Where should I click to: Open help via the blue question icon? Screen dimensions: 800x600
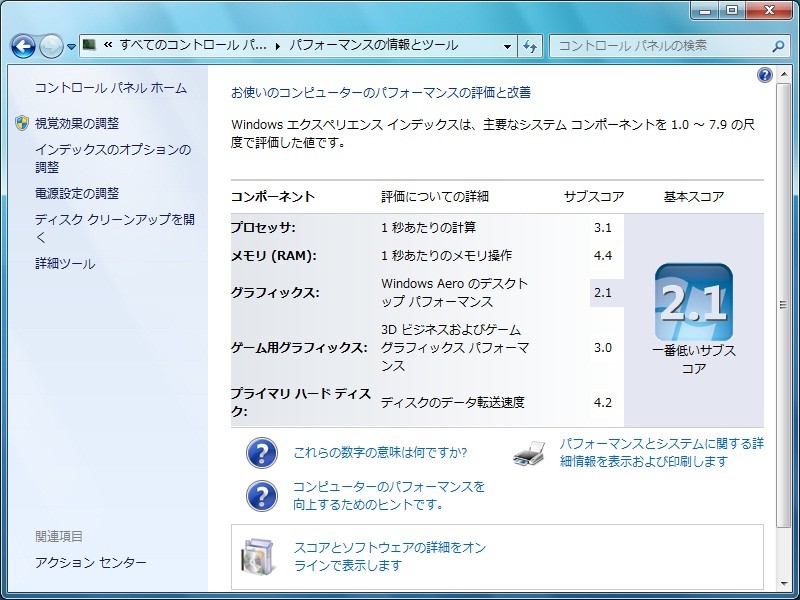(x=764, y=76)
